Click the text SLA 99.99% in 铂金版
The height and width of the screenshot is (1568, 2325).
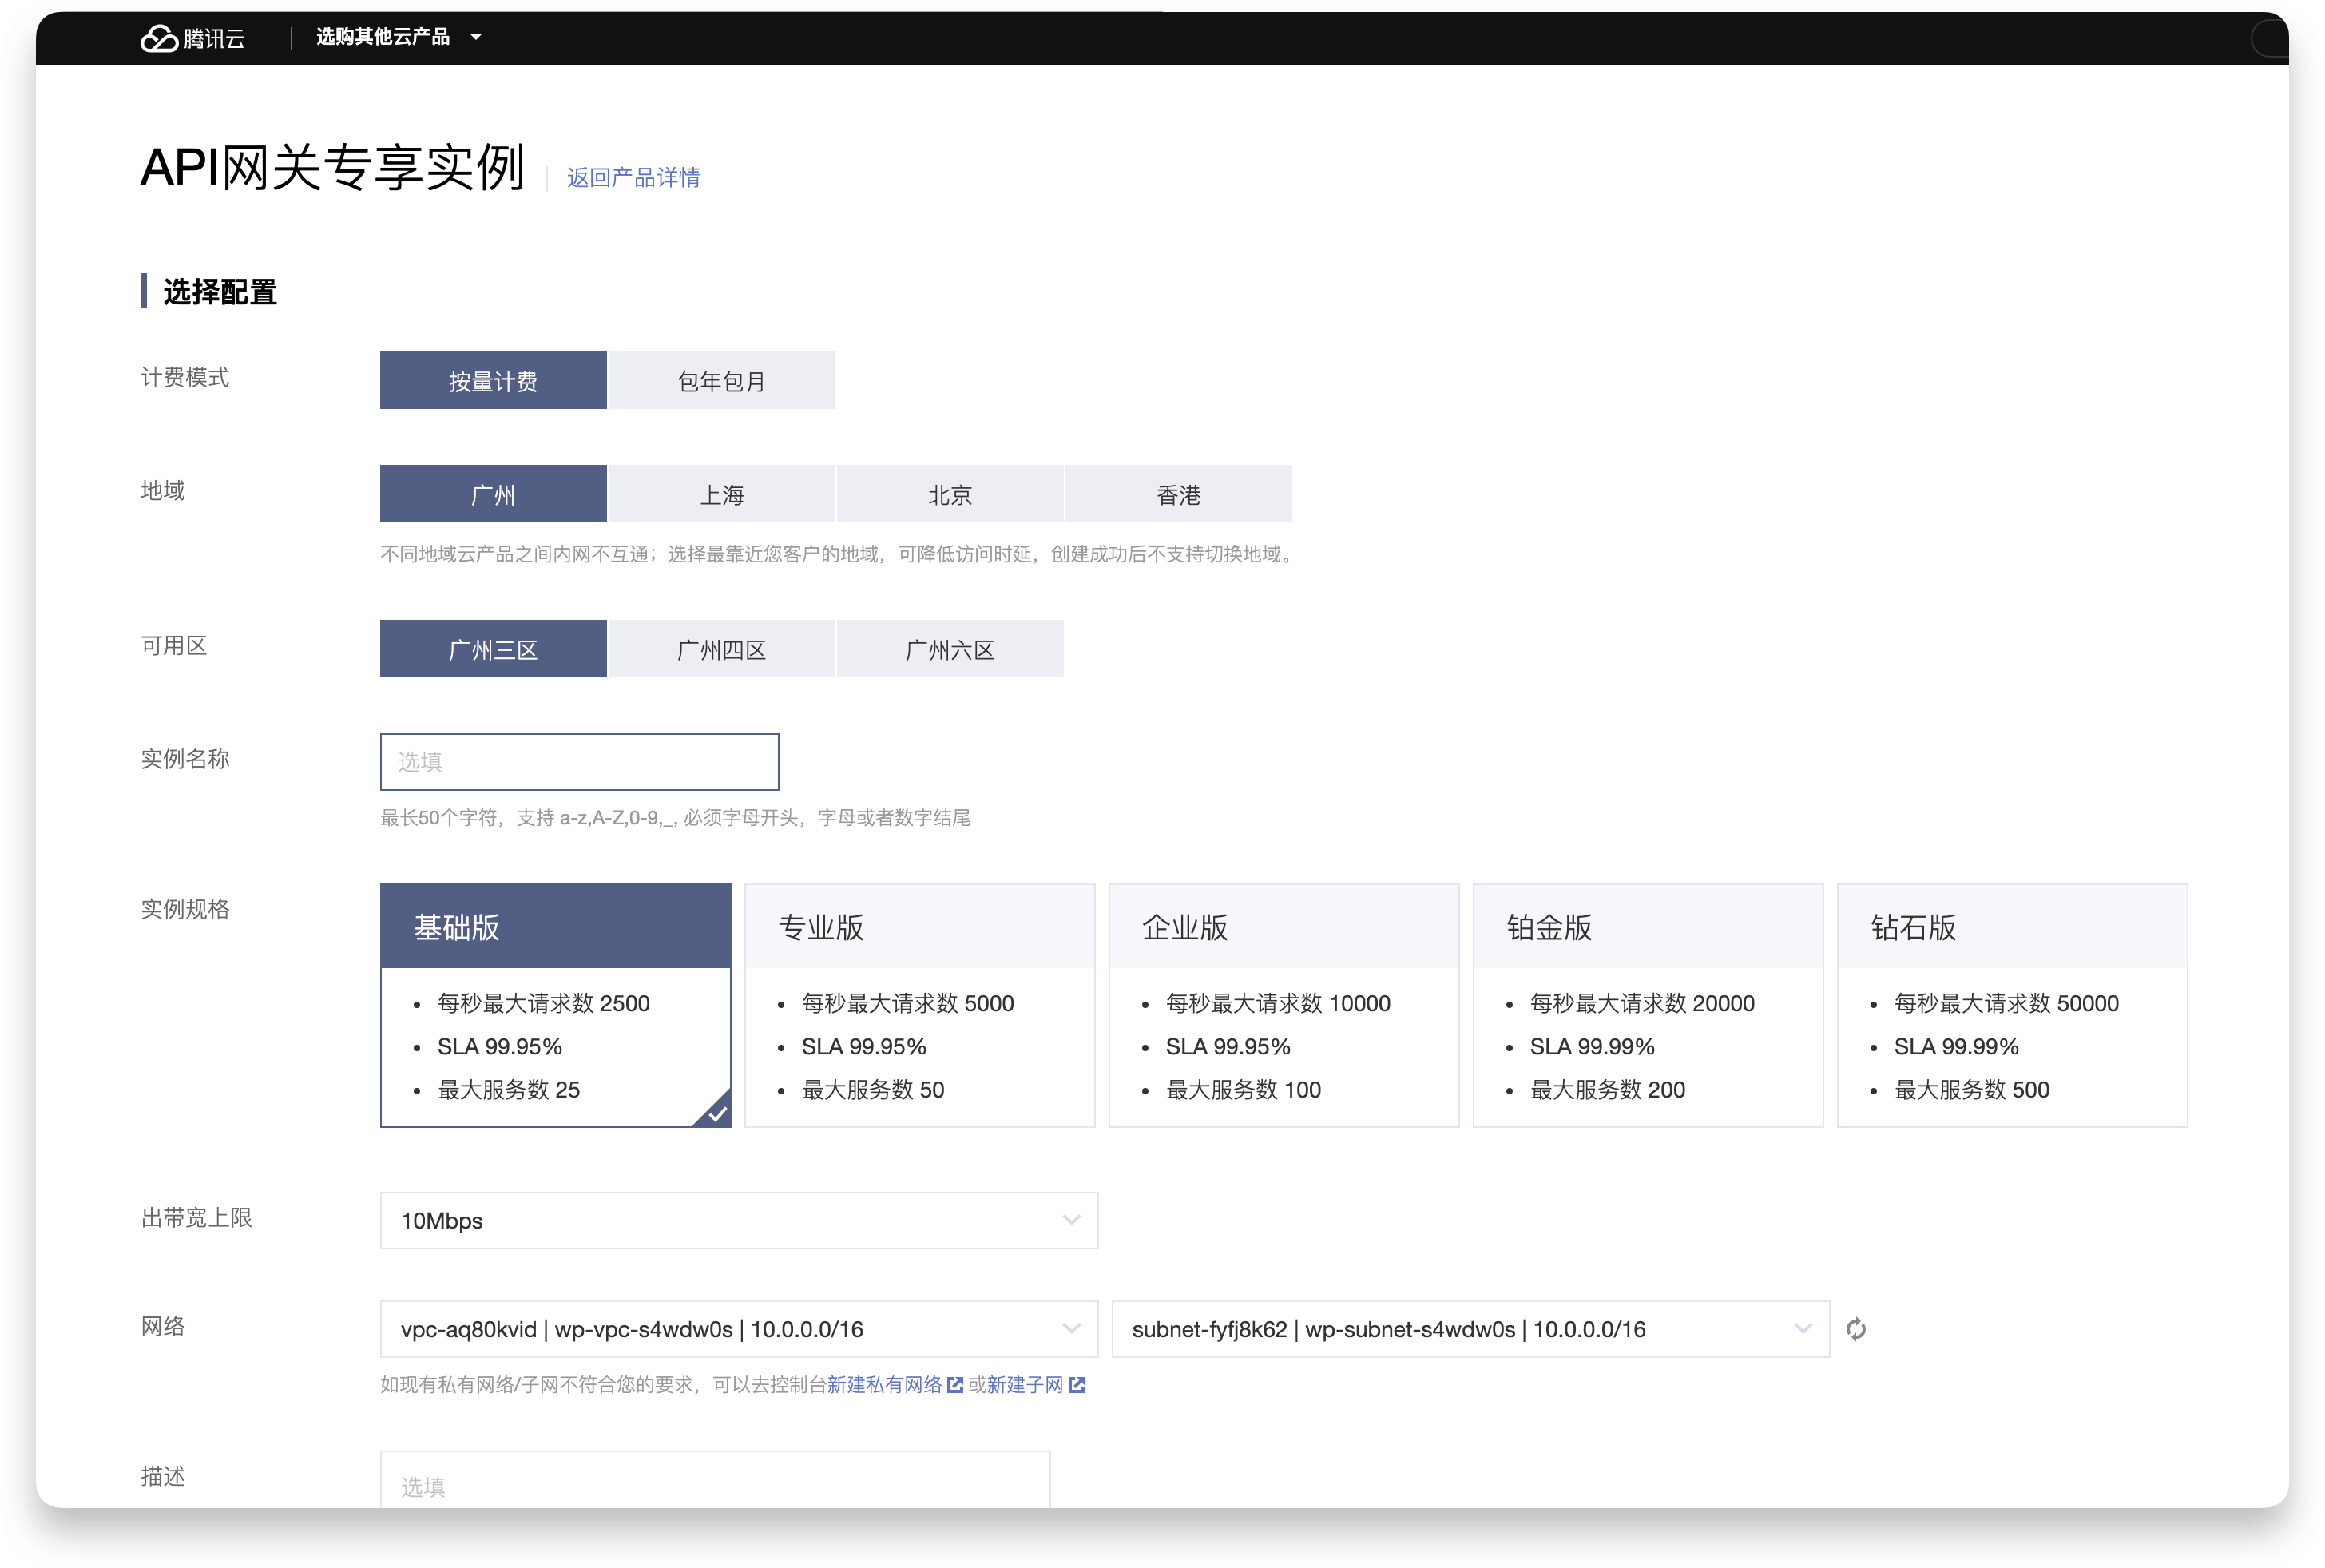click(1592, 1046)
